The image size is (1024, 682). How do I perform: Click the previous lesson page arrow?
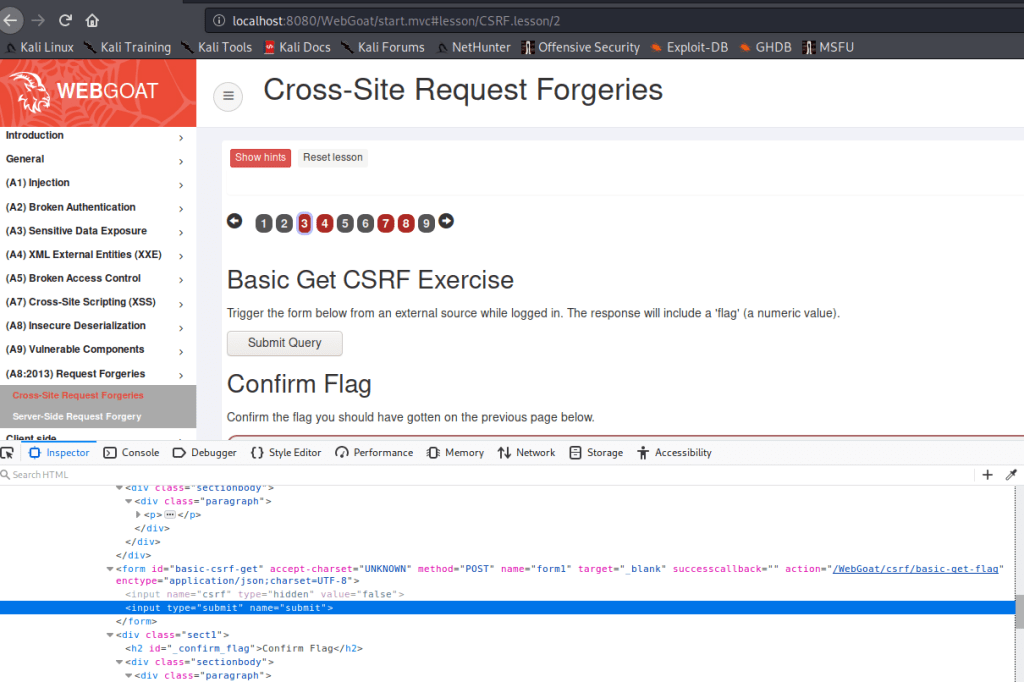[x=235, y=221]
